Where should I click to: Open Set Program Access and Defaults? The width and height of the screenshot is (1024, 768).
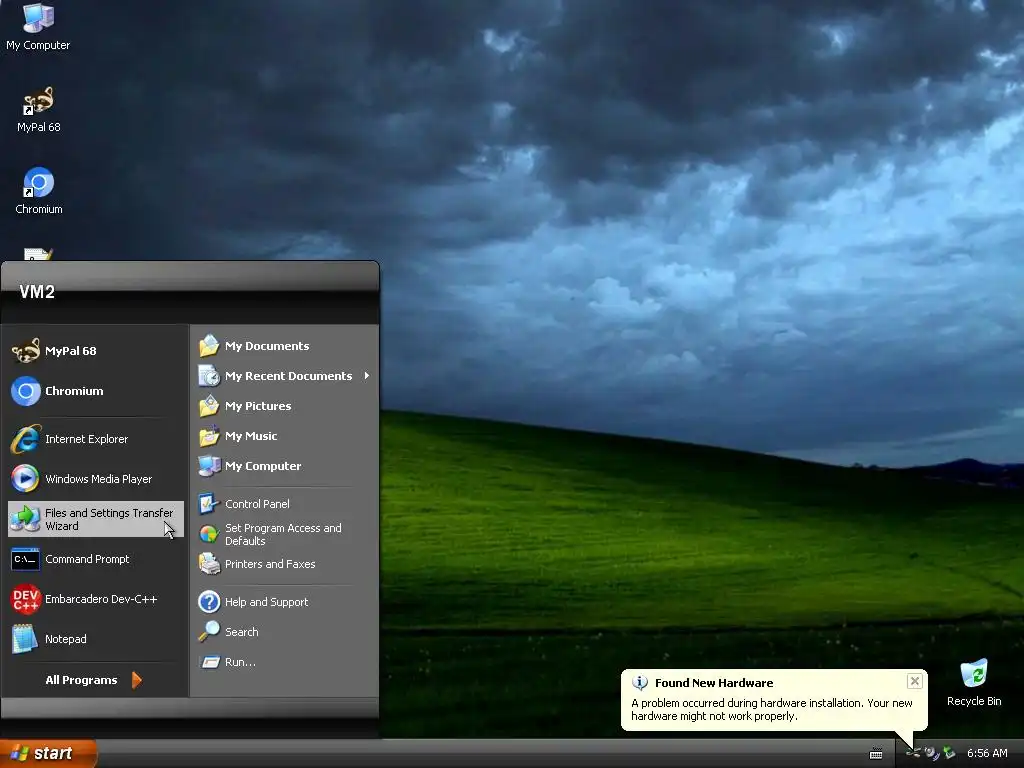(x=285, y=534)
